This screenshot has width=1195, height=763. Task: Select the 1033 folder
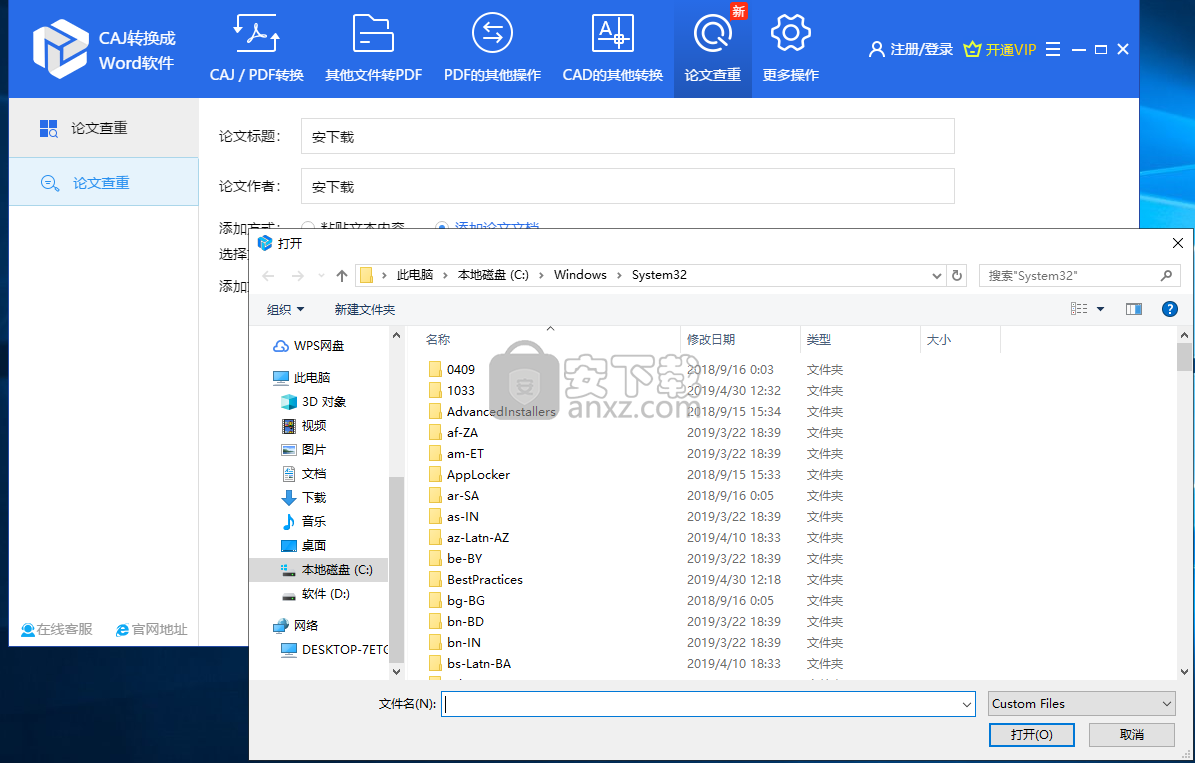click(x=451, y=390)
